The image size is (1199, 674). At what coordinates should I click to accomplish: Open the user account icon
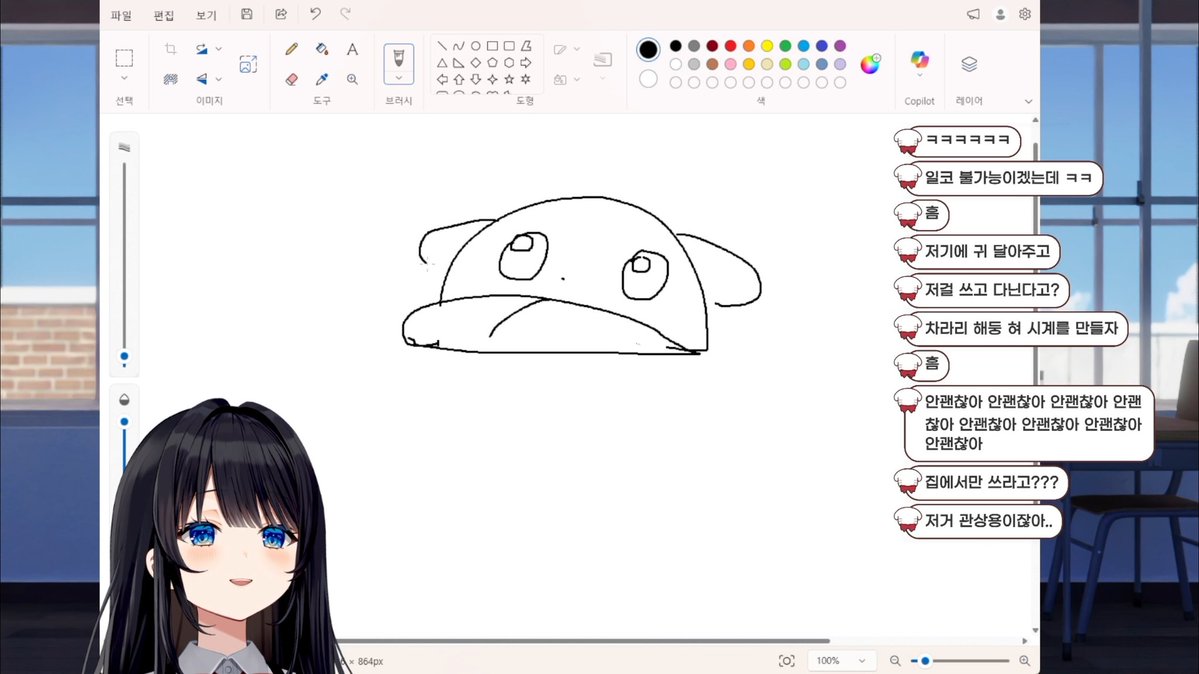(999, 15)
